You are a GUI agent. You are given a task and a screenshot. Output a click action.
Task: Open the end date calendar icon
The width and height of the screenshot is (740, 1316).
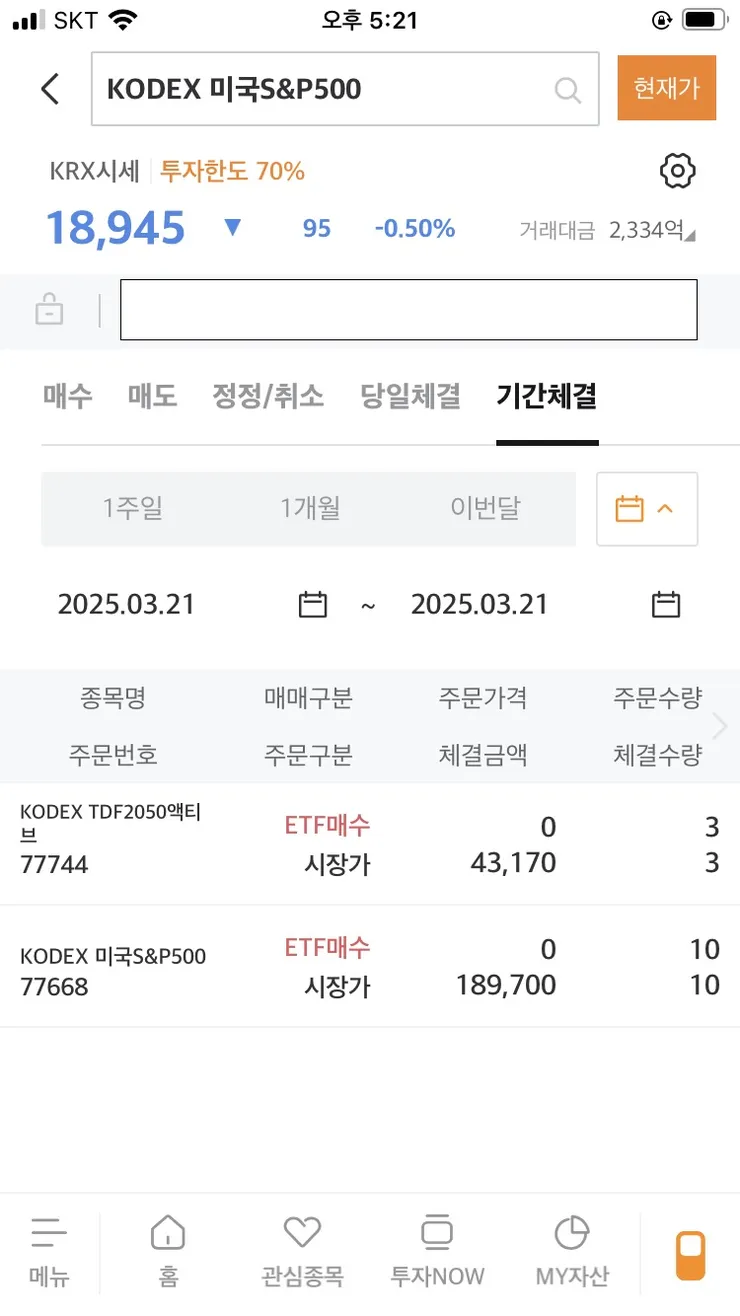click(x=666, y=604)
